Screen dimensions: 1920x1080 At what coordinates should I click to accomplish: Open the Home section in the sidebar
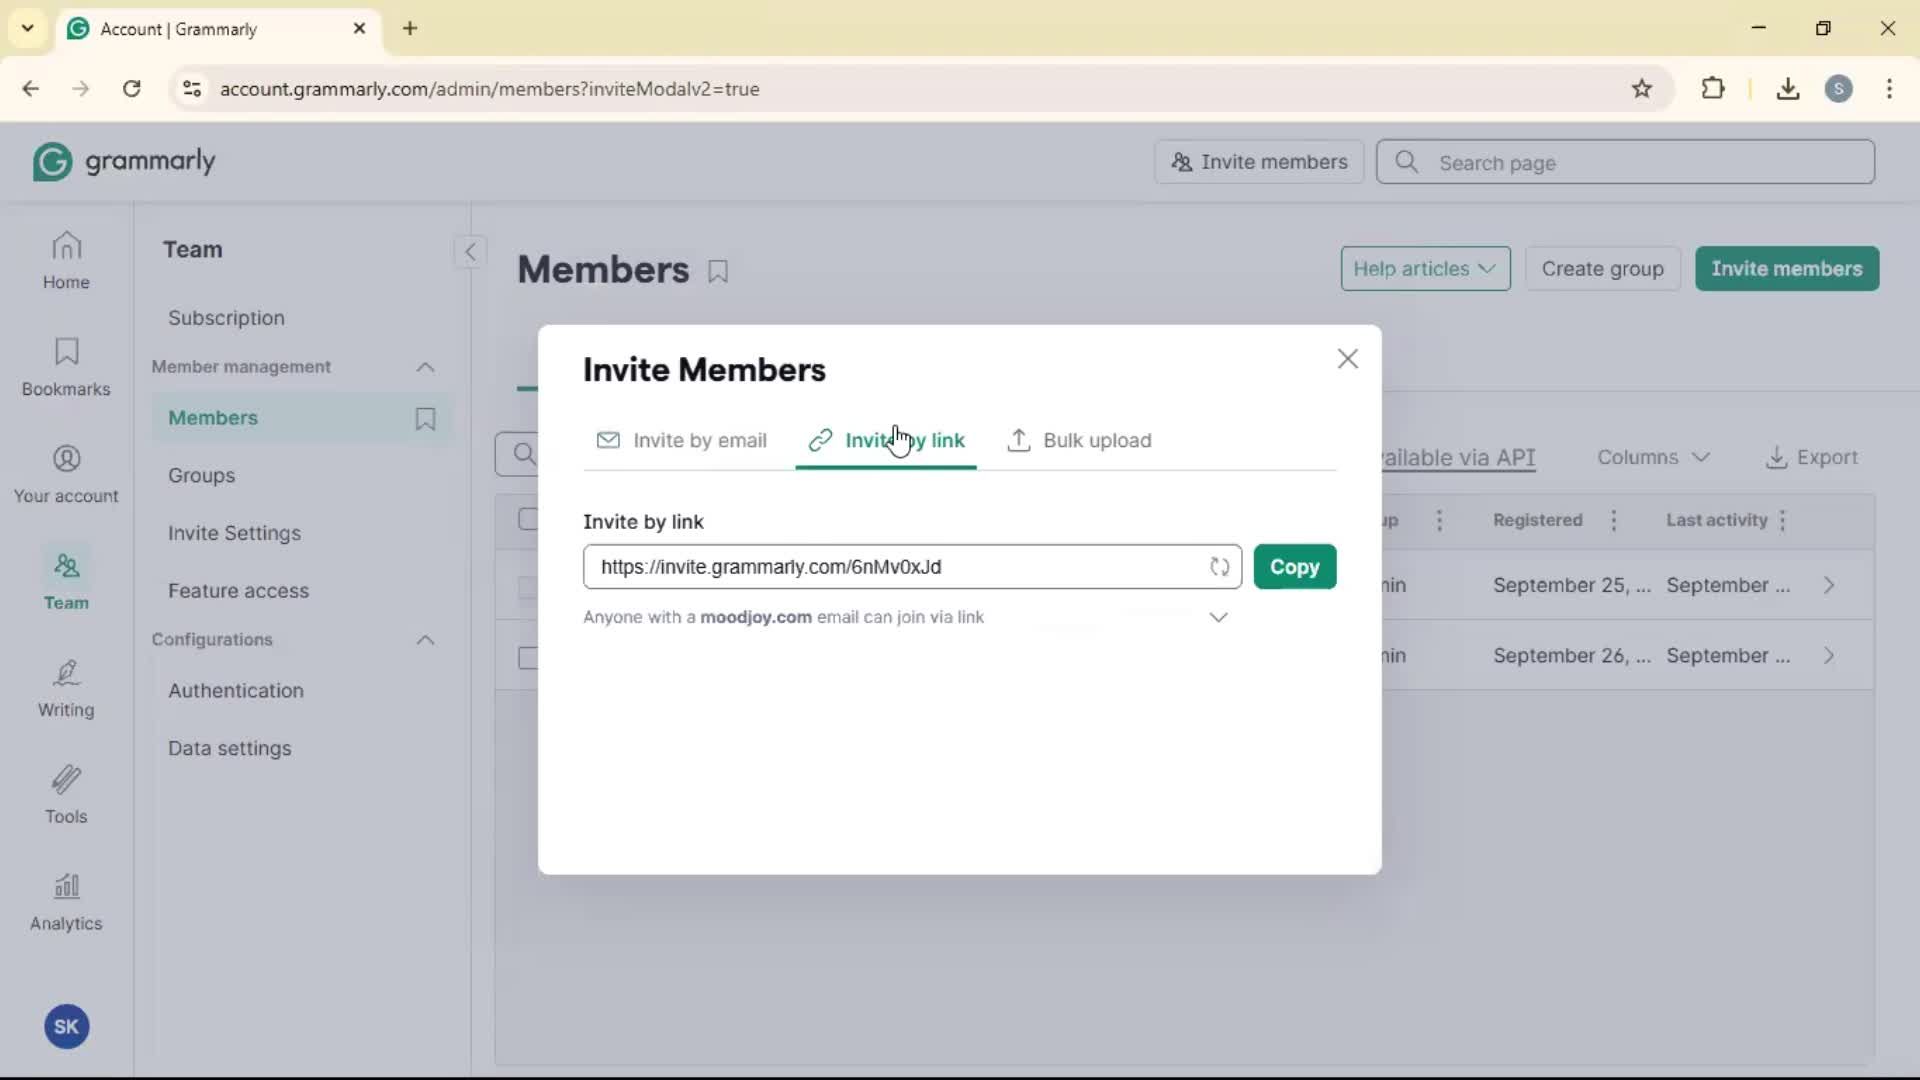[x=66, y=260]
